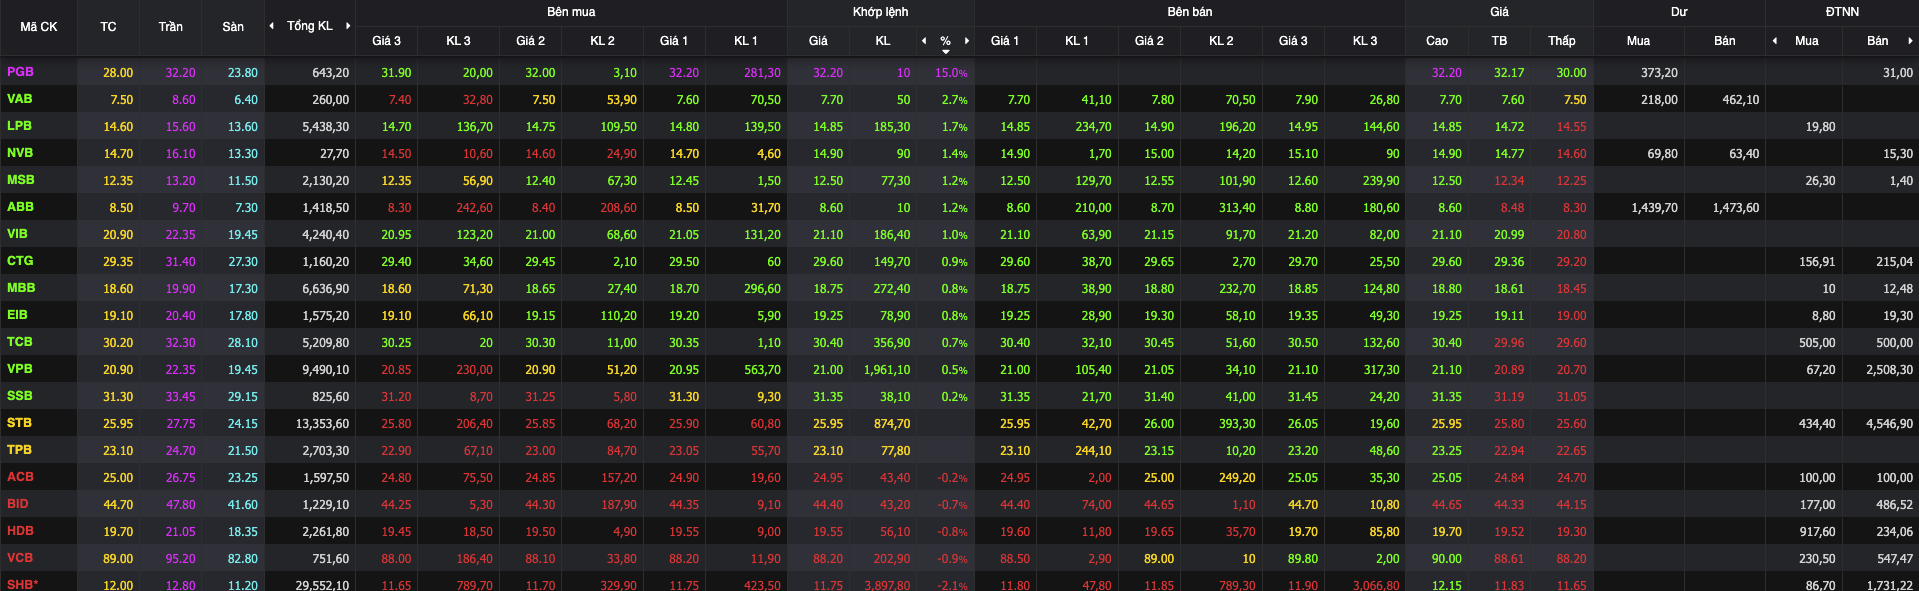Open the BID stock symbol
The image size is (1919, 591).
pos(18,504)
